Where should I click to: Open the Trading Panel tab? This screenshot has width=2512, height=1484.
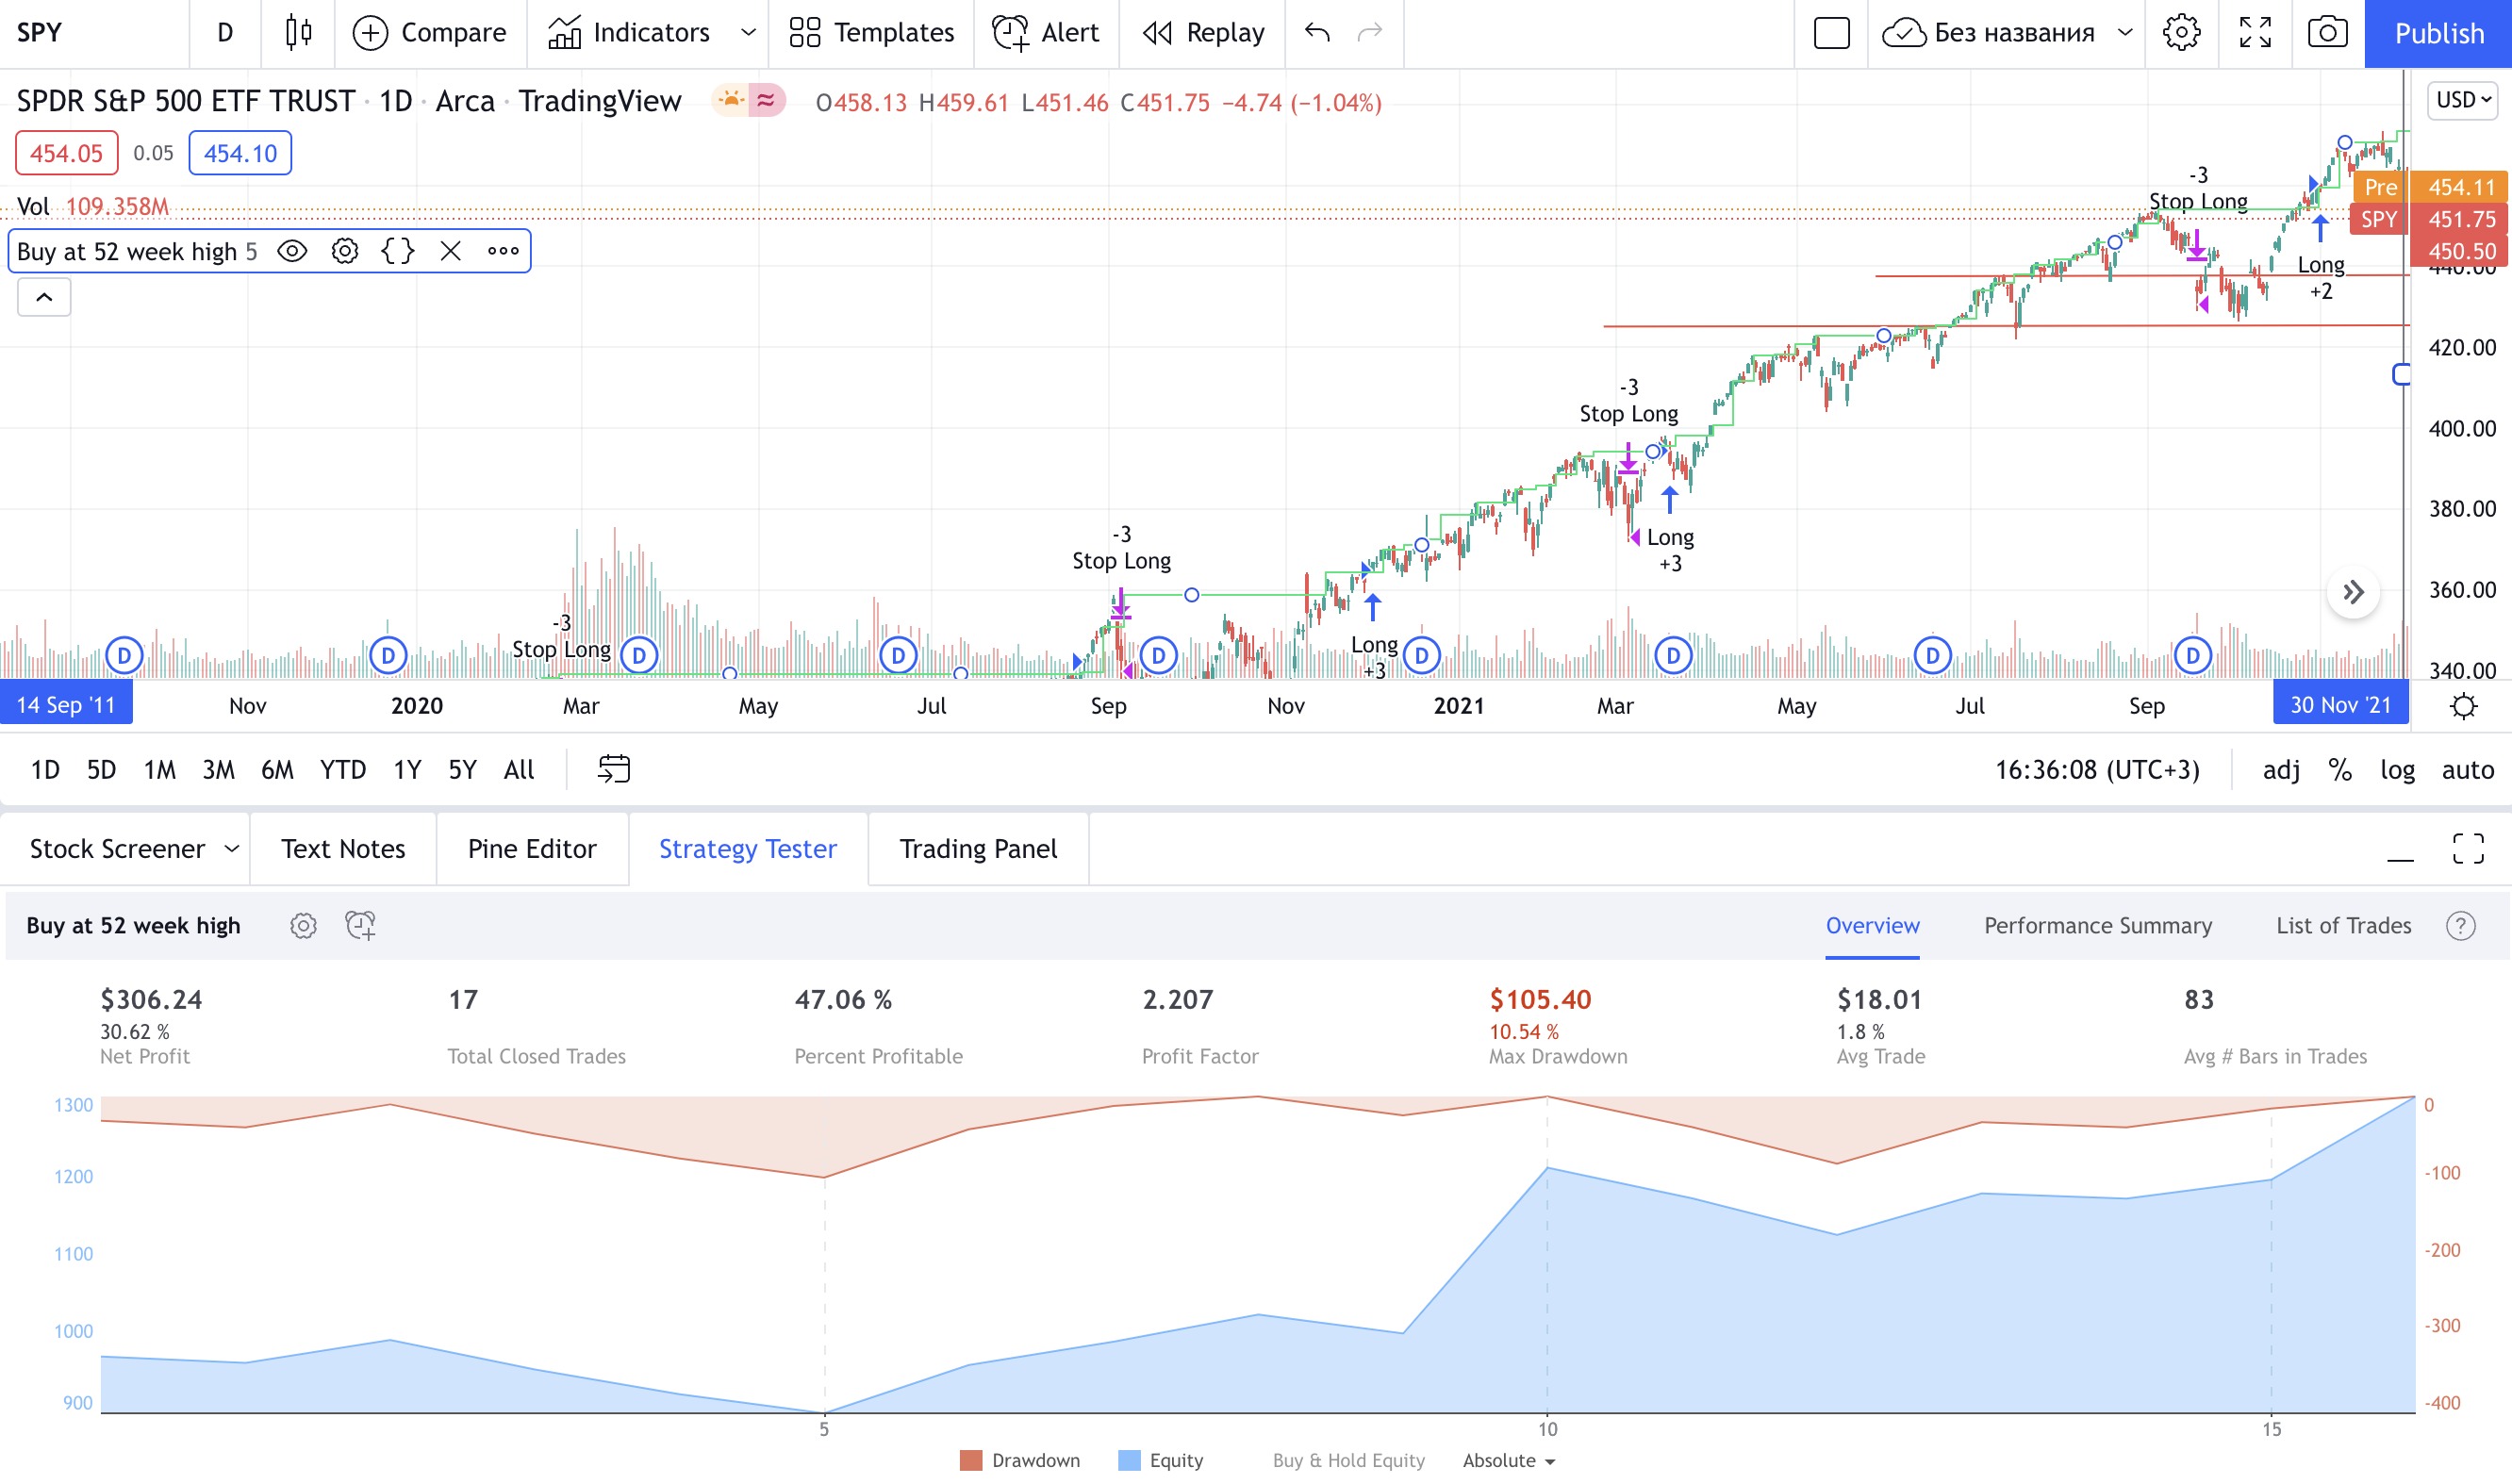pos(978,848)
